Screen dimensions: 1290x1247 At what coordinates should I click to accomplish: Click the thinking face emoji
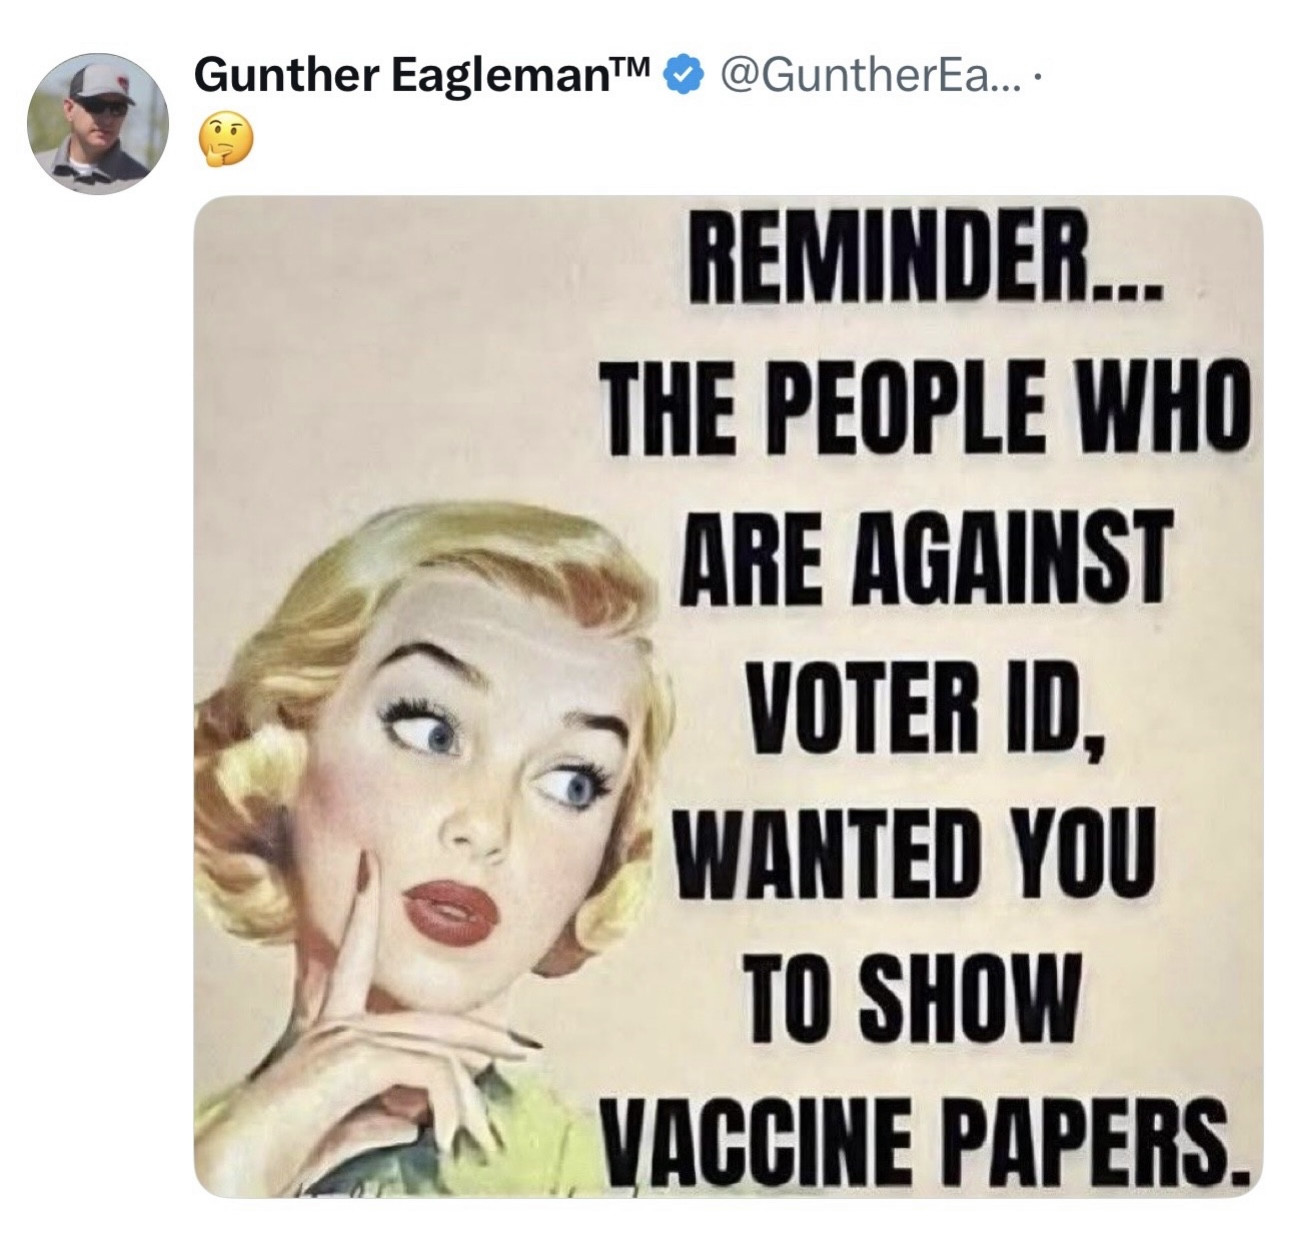228,139
